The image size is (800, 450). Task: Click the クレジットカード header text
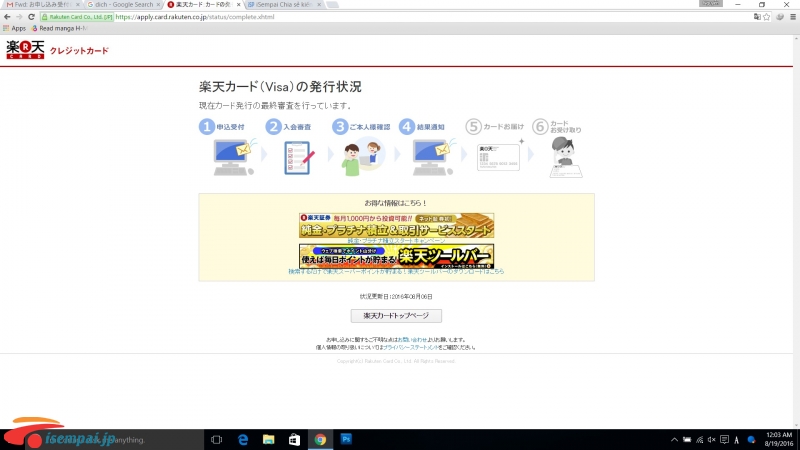coord(79,51)
